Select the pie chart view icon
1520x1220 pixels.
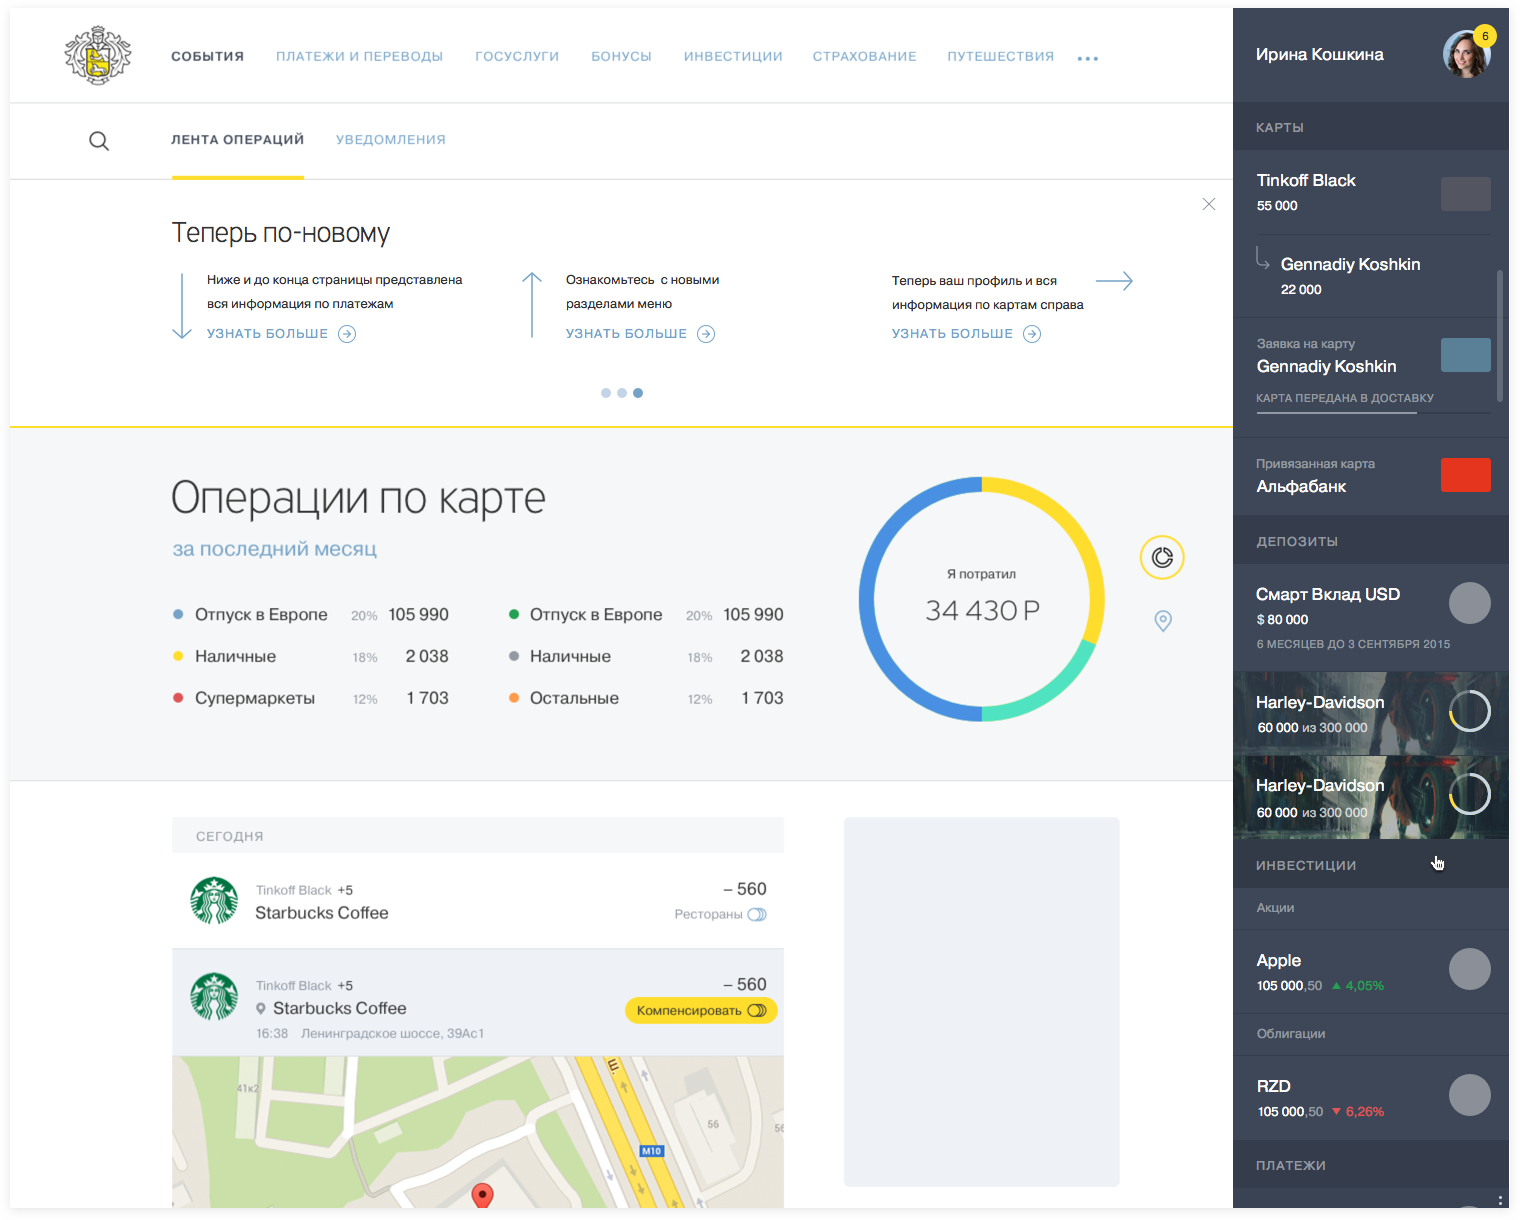point(1162,557)
